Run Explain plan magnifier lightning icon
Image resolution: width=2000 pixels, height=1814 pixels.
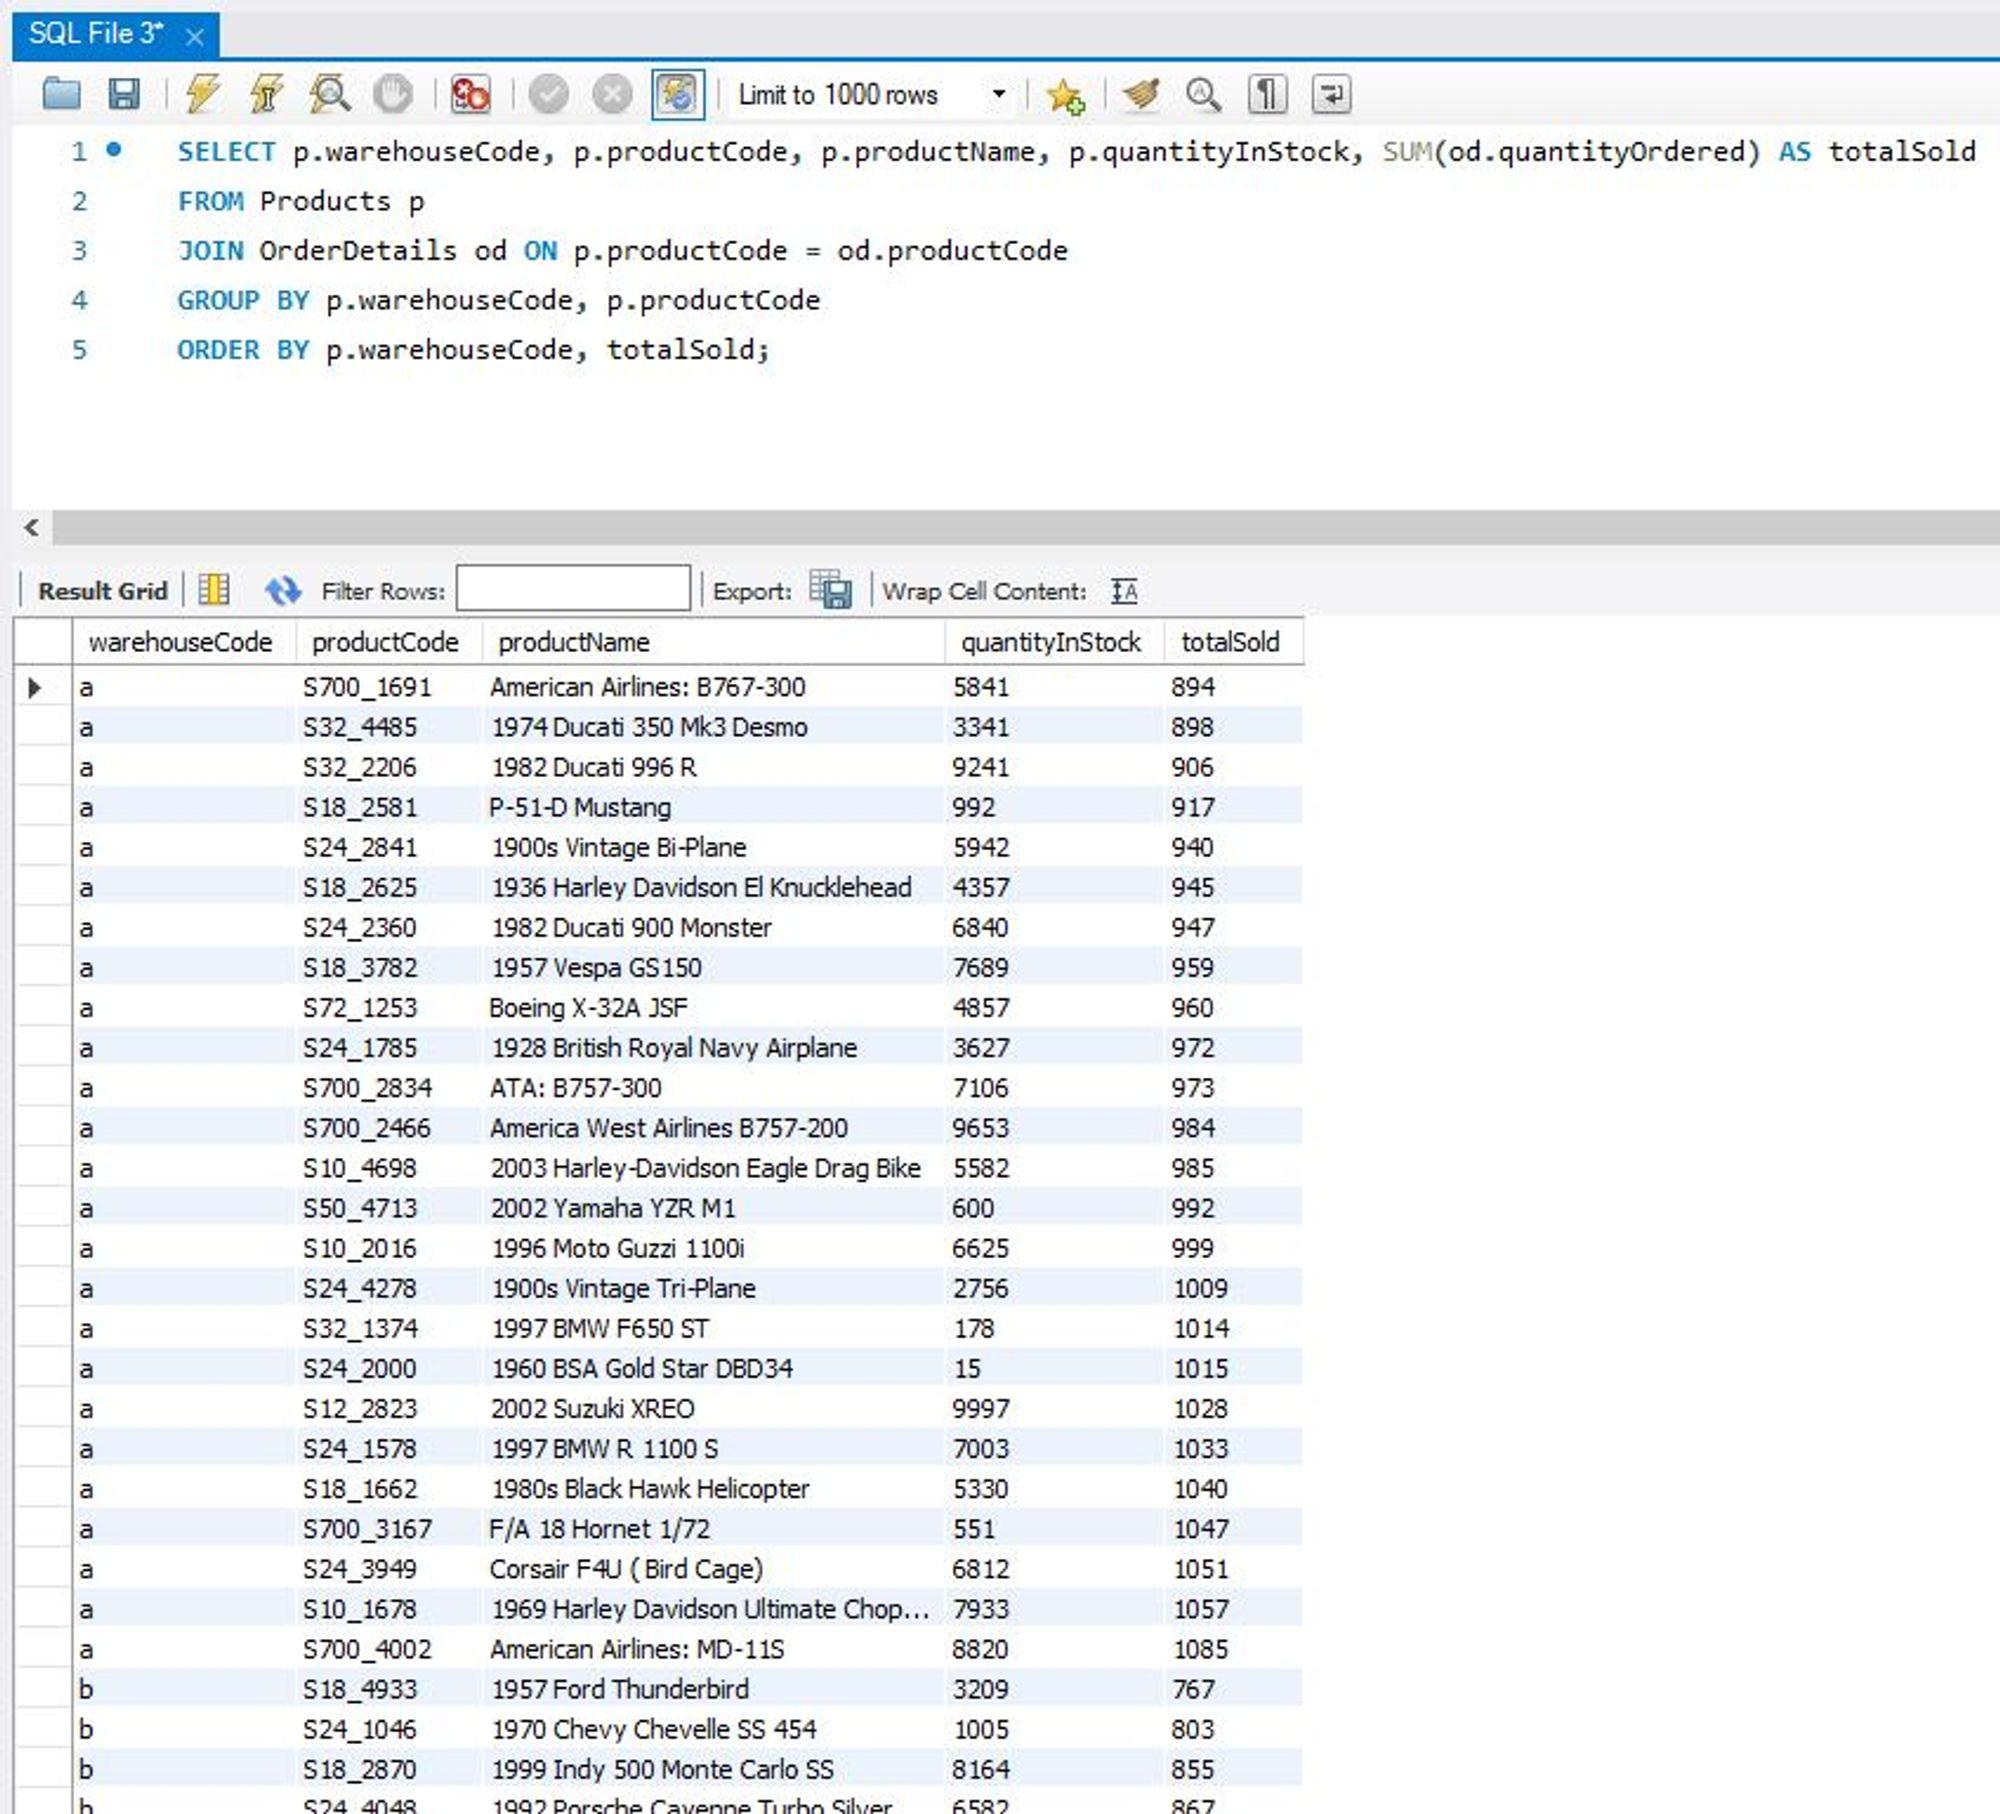point(329,94)
